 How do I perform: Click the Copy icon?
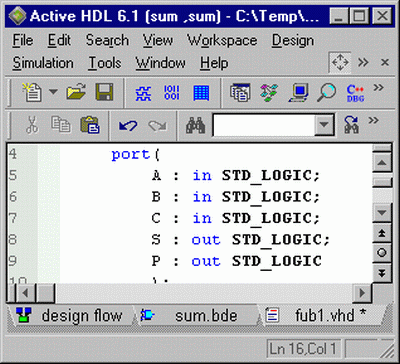pos(61,124)
